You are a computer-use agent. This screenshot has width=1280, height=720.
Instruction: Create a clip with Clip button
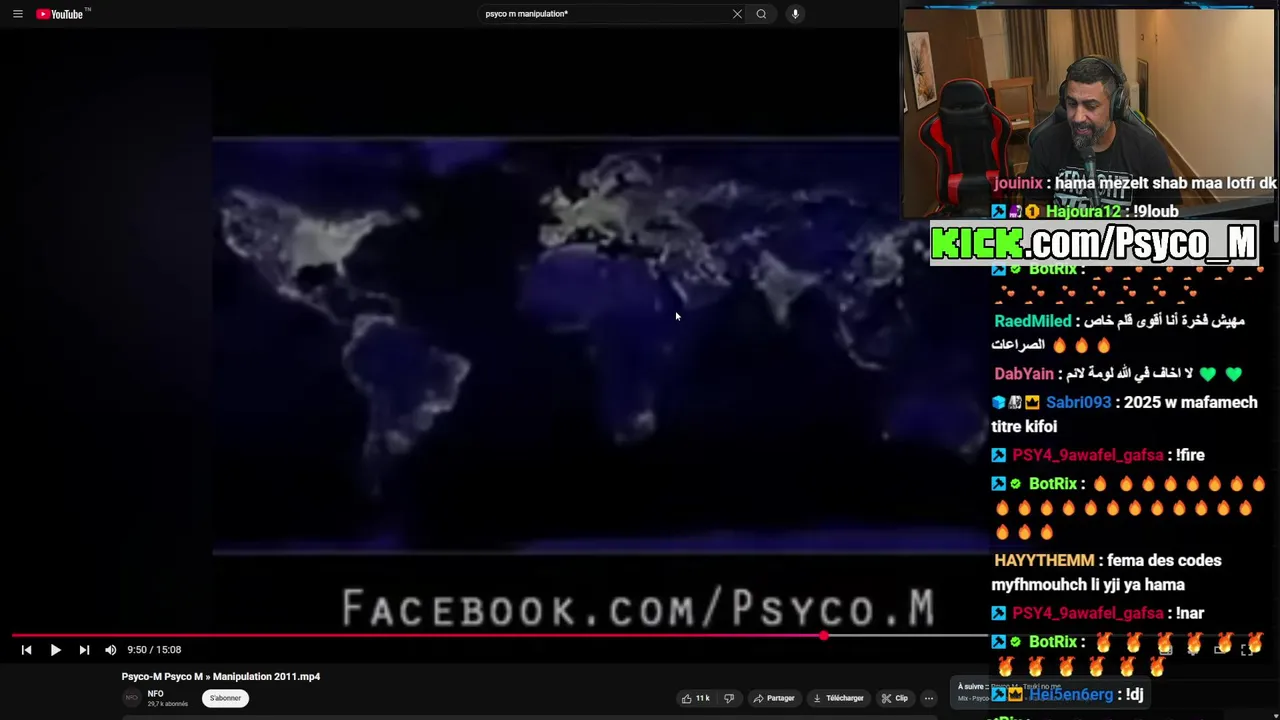pos(895,698)
